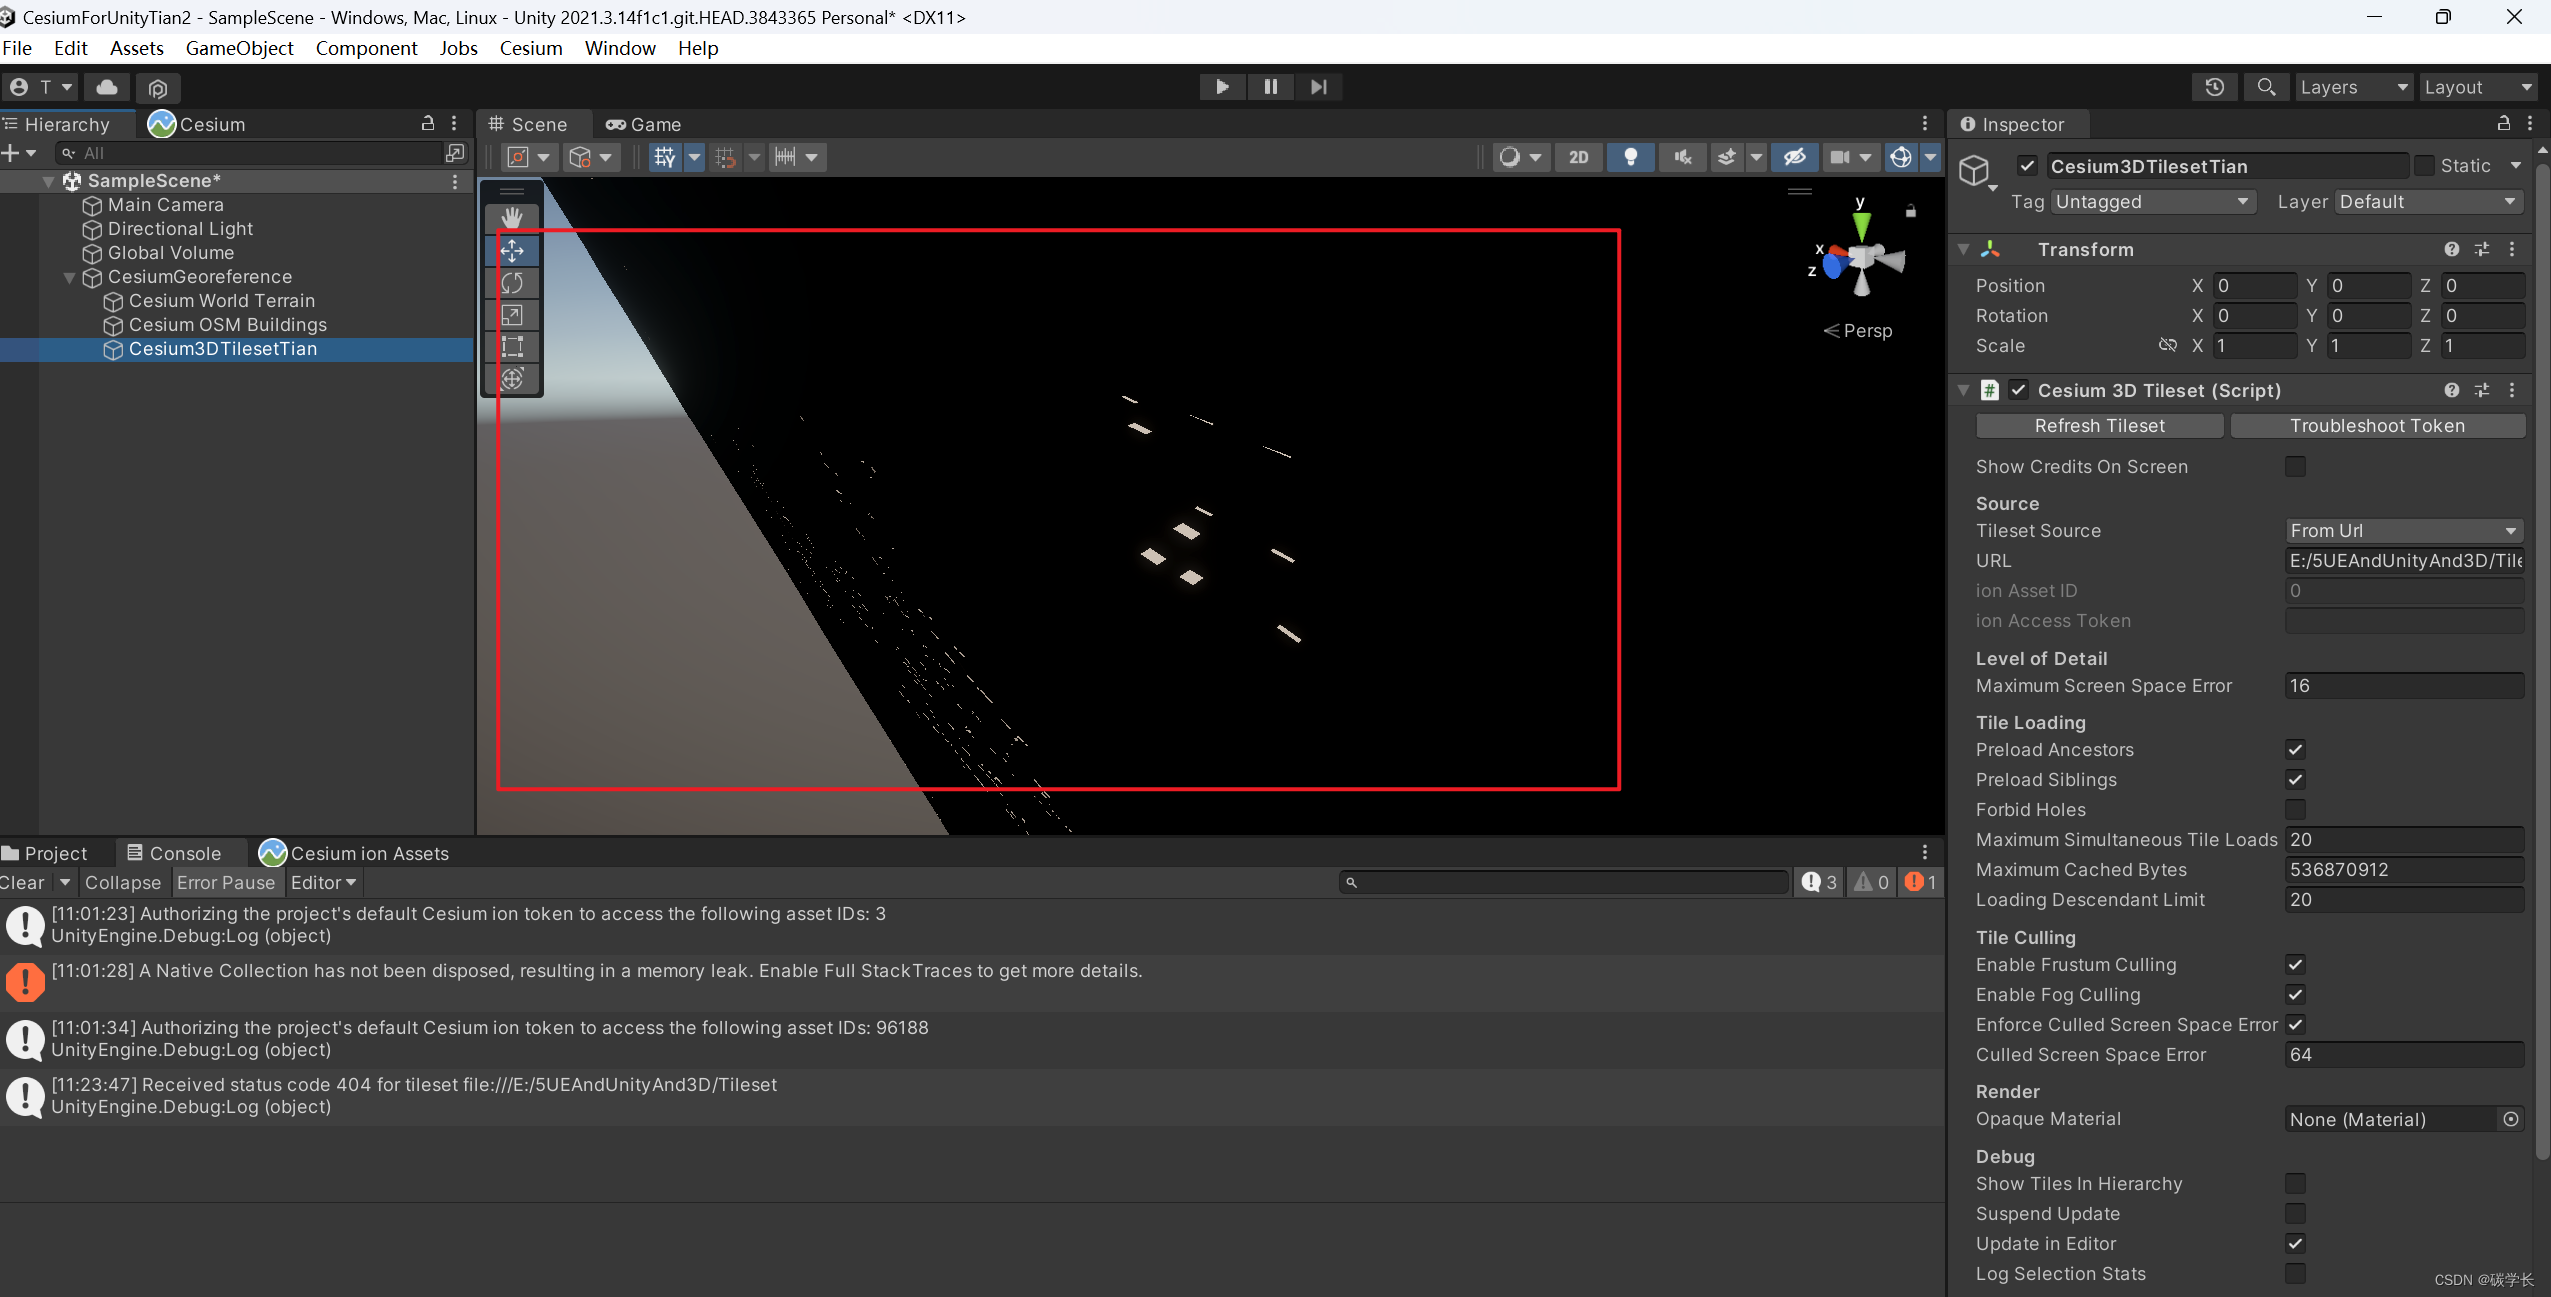The image size is (2551, 1297).
Task: Open the Cesium menu
Action: [x=530, y=48]
